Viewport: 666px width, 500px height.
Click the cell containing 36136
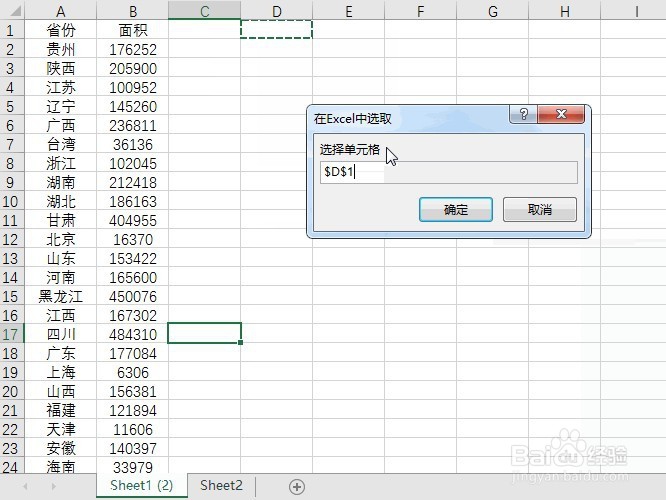133,144
